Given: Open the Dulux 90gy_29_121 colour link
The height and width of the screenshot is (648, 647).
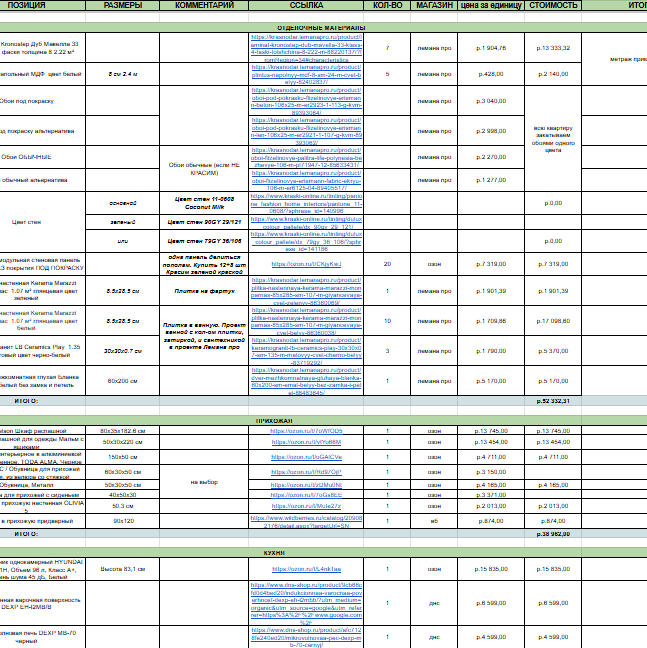Looking at the screenshot, I should point(306,222).
